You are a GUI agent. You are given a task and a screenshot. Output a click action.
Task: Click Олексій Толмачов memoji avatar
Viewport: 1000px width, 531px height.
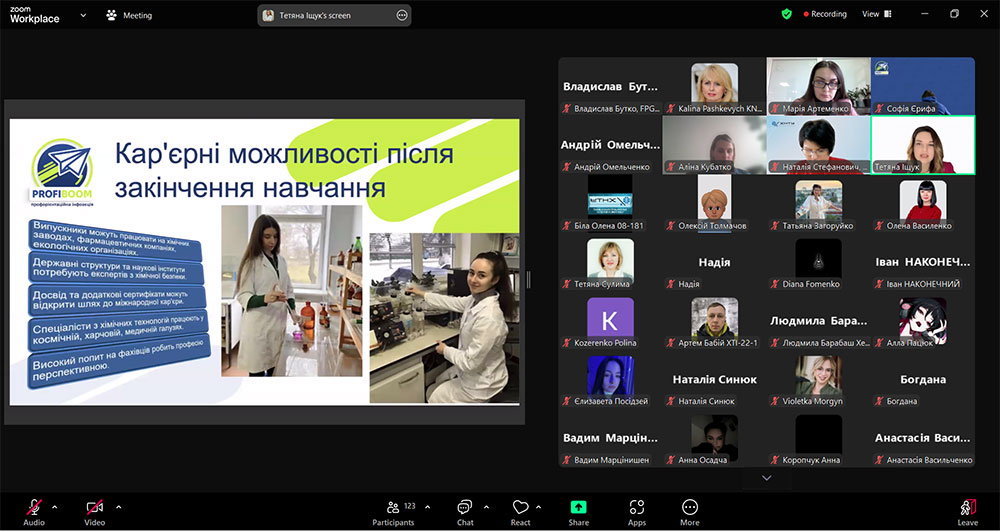(x=714, y=203)
